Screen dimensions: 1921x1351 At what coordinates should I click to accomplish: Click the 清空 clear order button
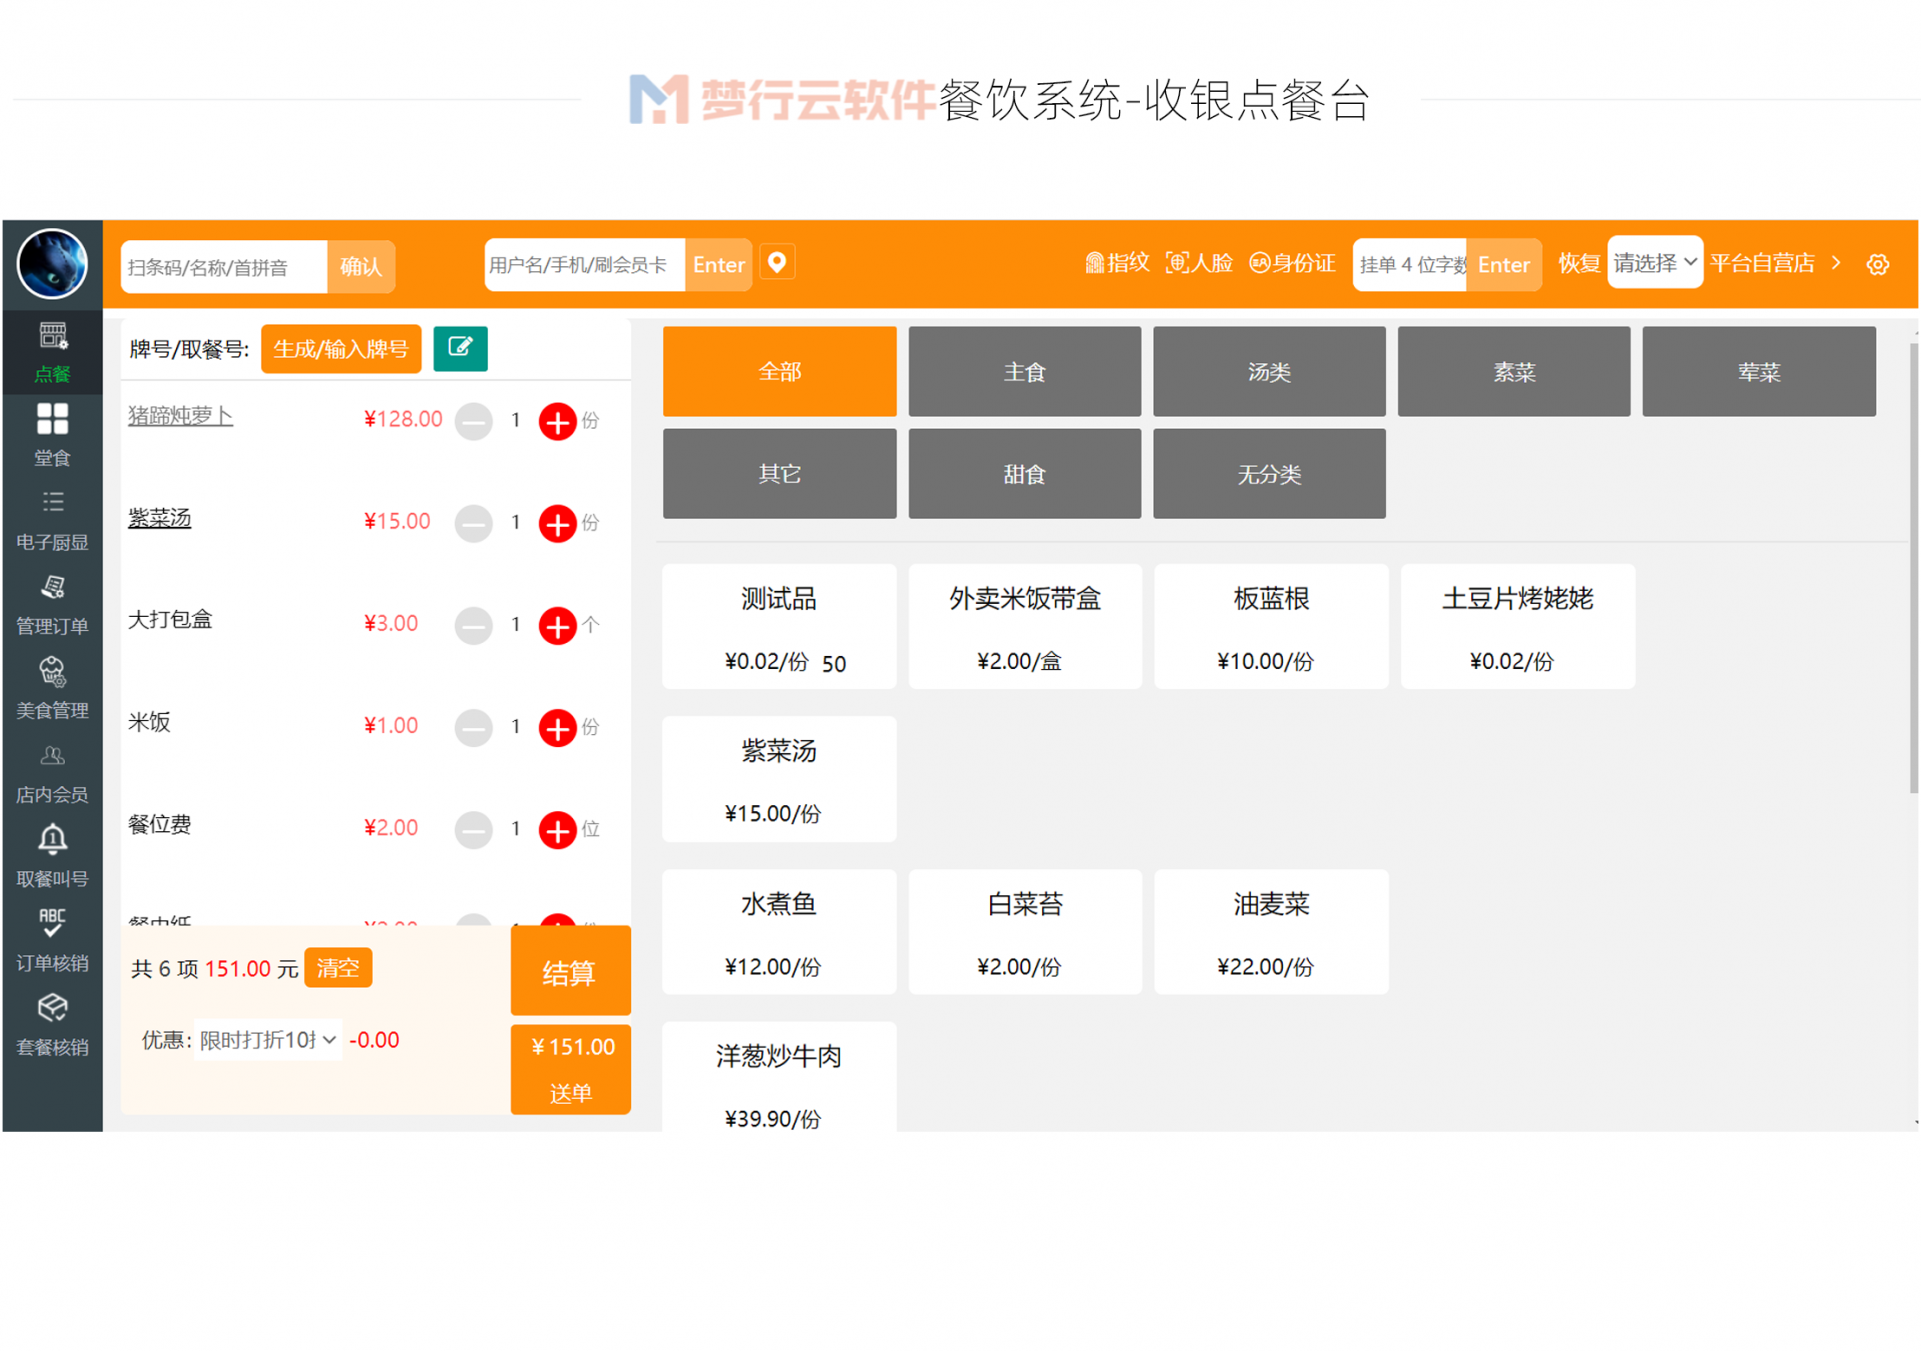click(338, 968)
